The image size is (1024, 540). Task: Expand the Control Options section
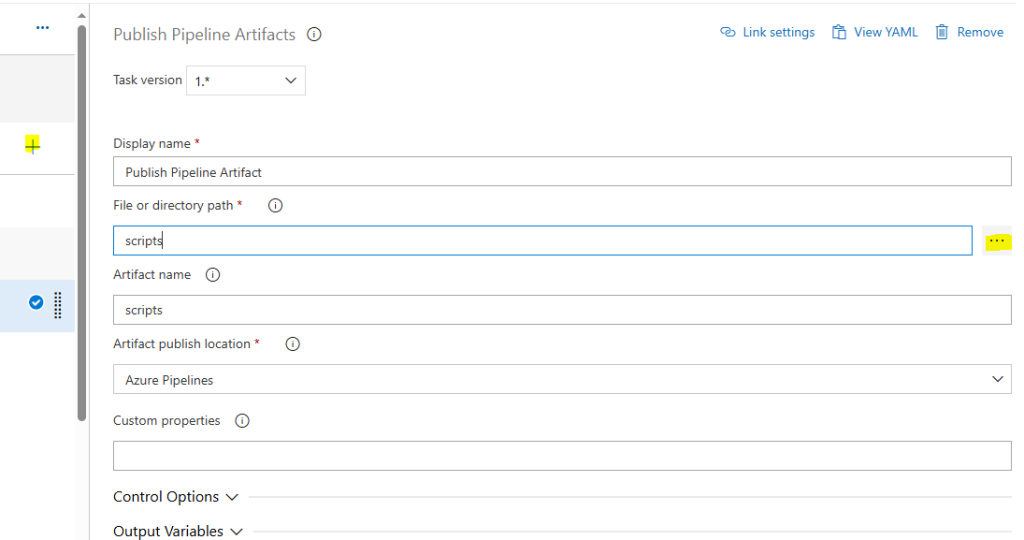click(x=176, y=497)
